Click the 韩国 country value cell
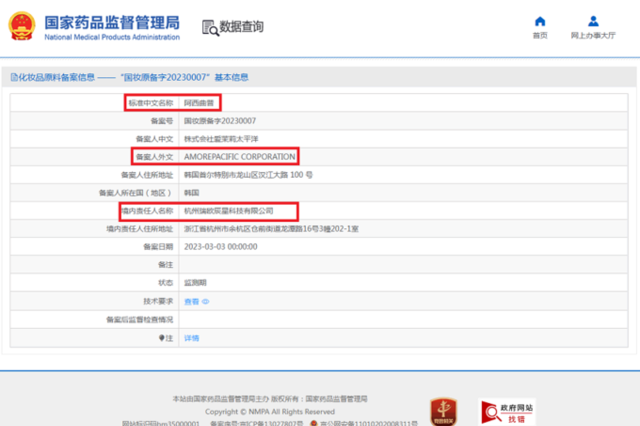 pyautogui.click(x=191, y=193)
